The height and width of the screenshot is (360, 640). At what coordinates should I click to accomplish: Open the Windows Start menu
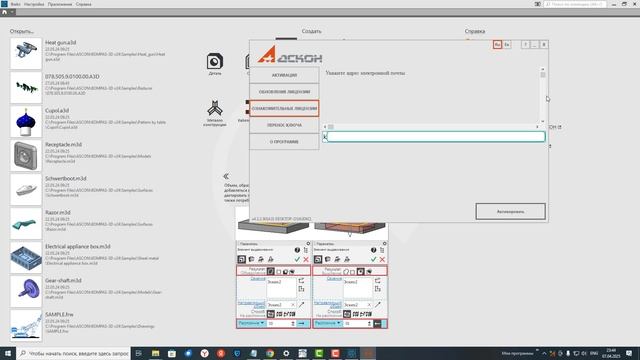(8, 353)
